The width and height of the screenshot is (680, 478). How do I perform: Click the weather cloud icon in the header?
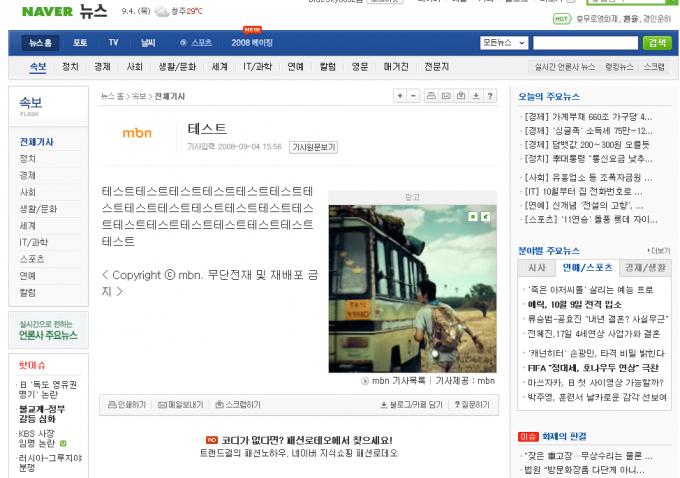coord(161,11)
